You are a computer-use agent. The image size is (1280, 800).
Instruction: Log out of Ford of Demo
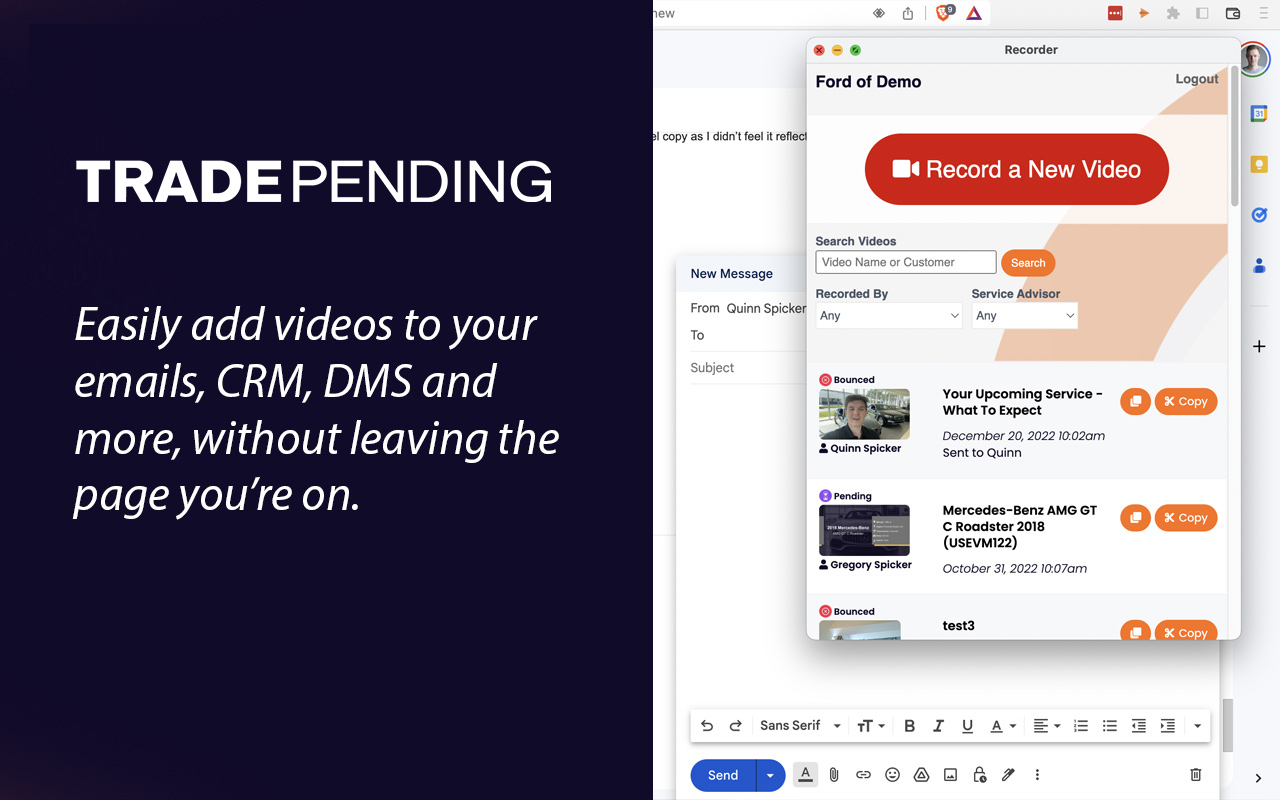(1196, 79)
